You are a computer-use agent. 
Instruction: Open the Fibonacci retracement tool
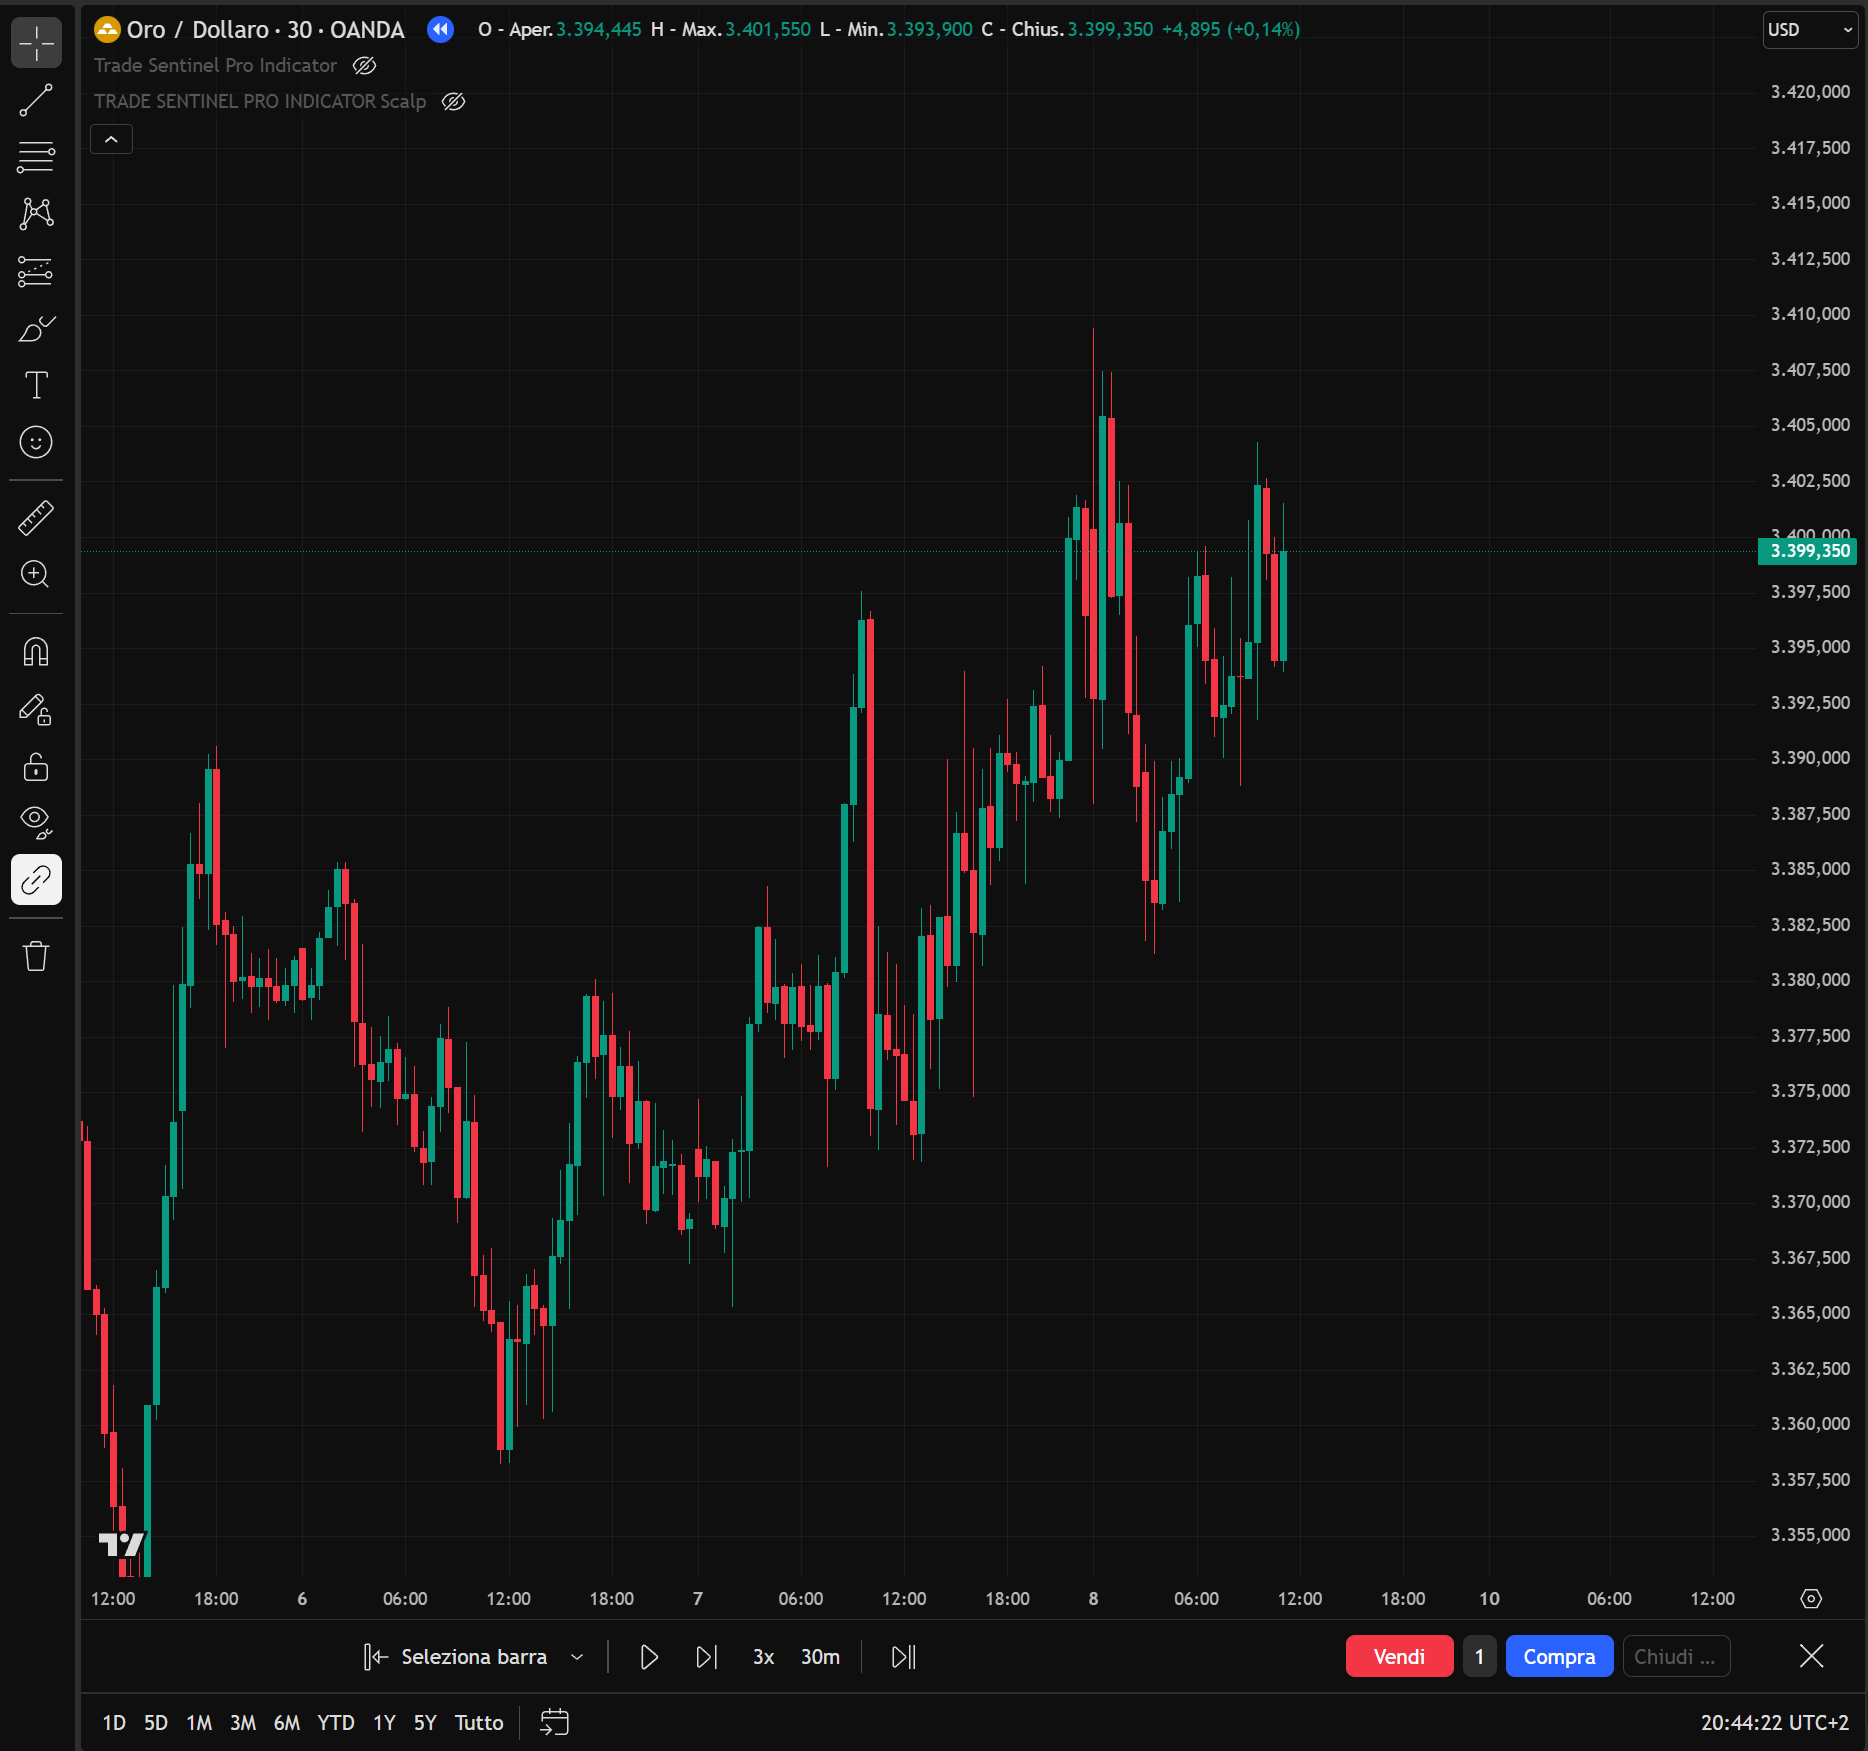[36, 157]
